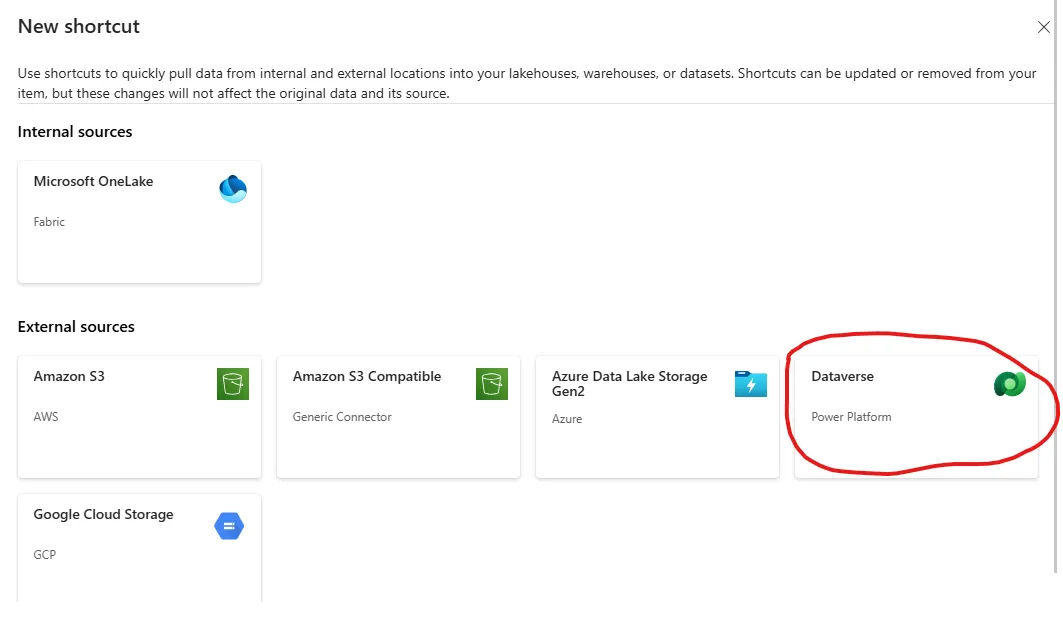
Task: Click the Azure Data Lake Storage Gen2 lightning icon
Action: click(x=750, y=383)
